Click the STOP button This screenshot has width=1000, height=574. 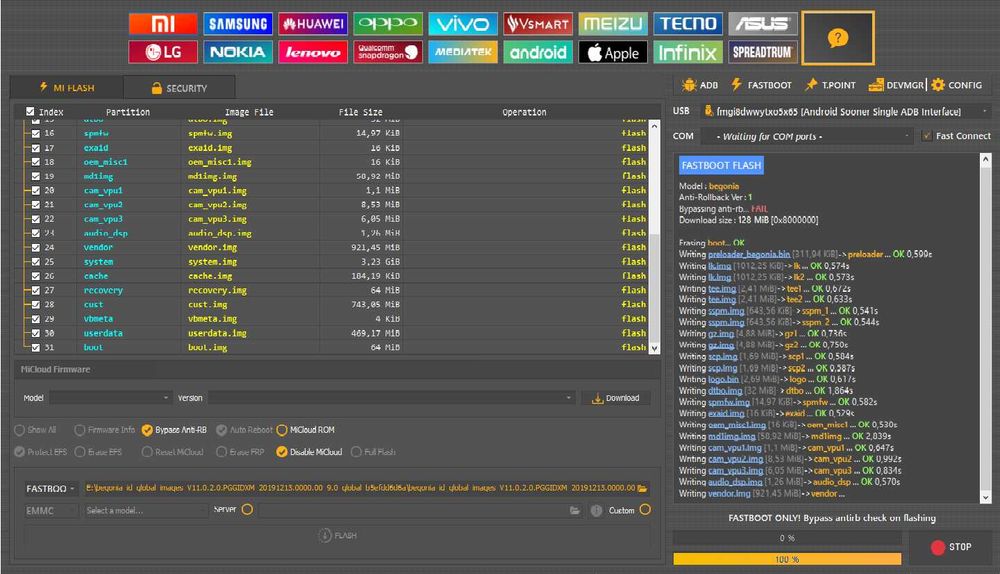(x=951, y=547)
